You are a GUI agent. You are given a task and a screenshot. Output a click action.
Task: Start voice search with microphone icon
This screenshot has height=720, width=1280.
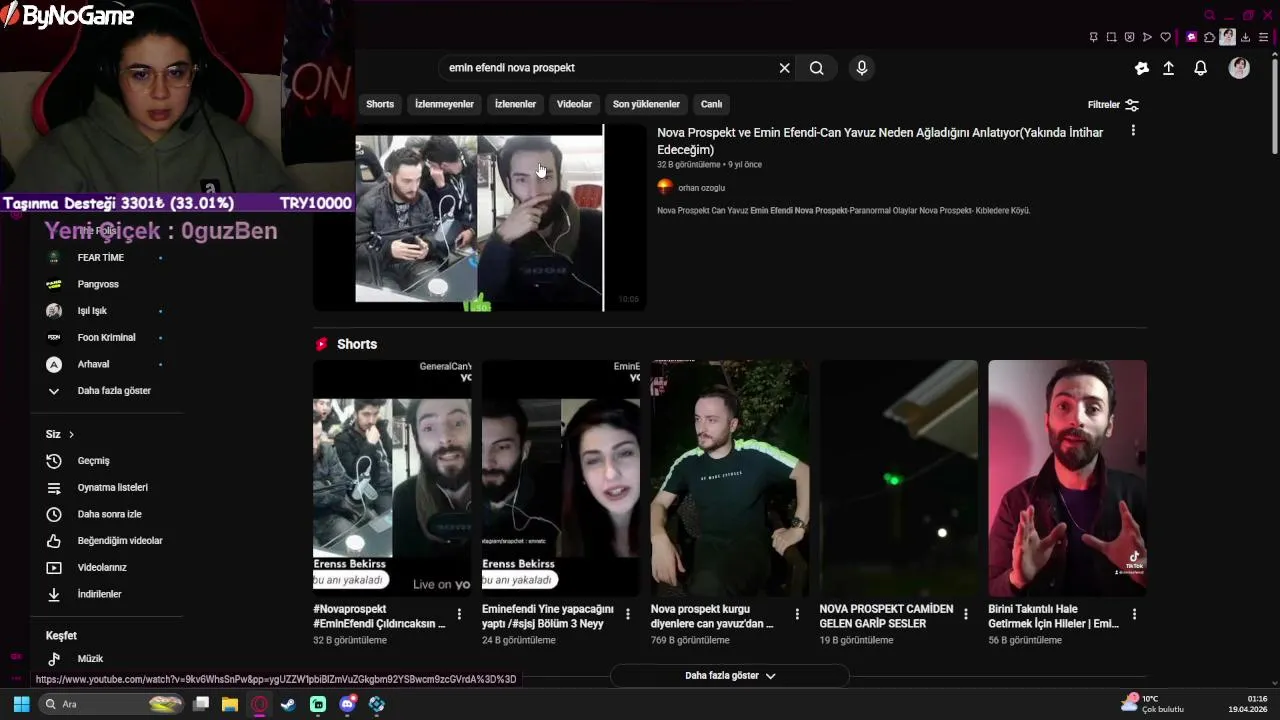click(x=862, y=68)
